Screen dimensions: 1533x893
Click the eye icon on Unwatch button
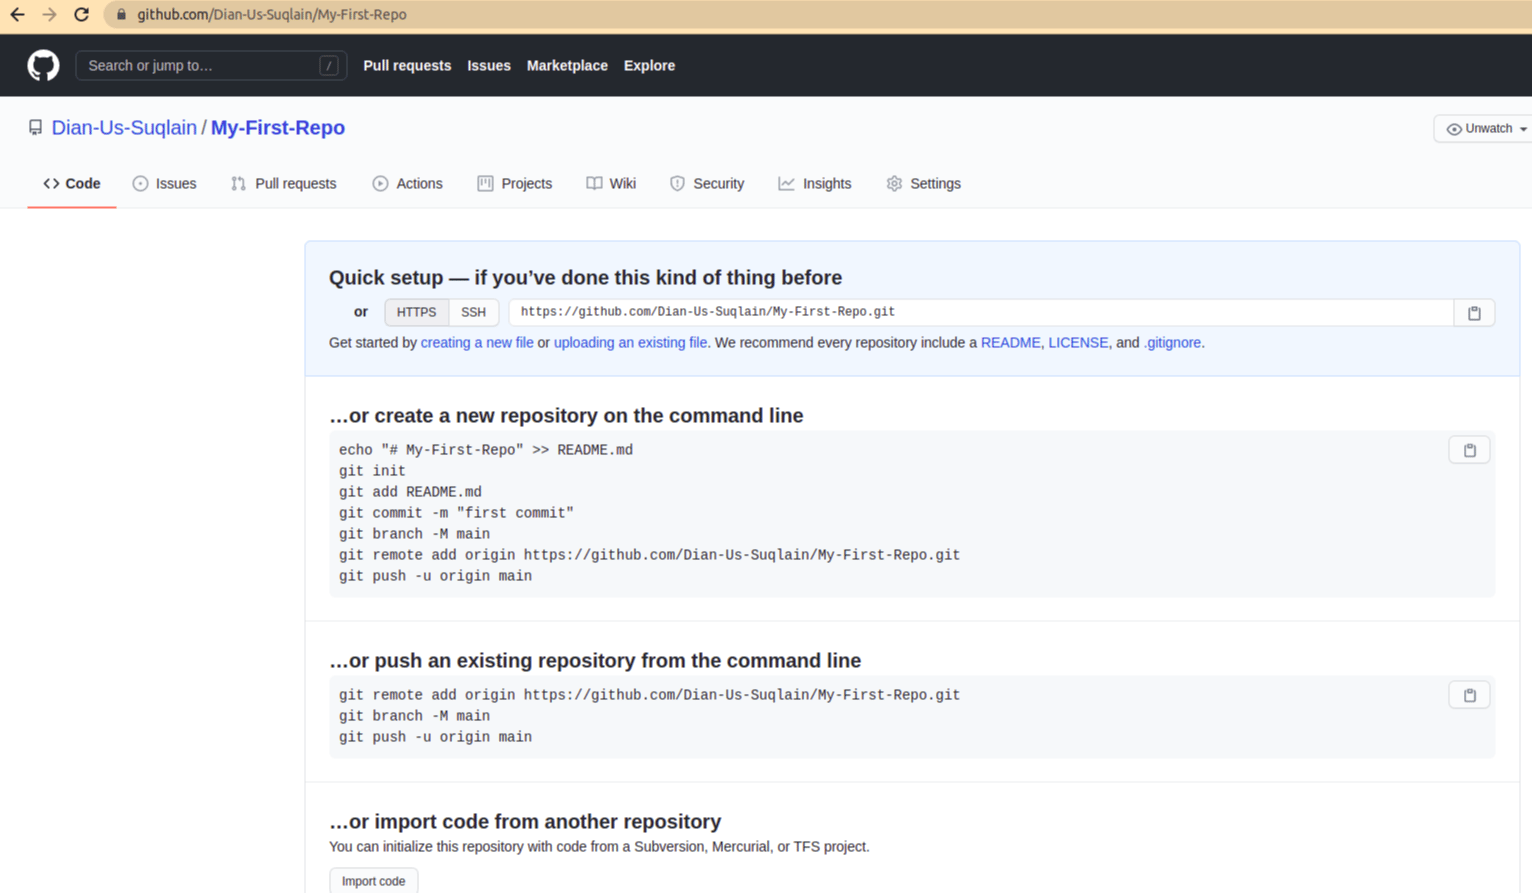[x=1454, y=129]
